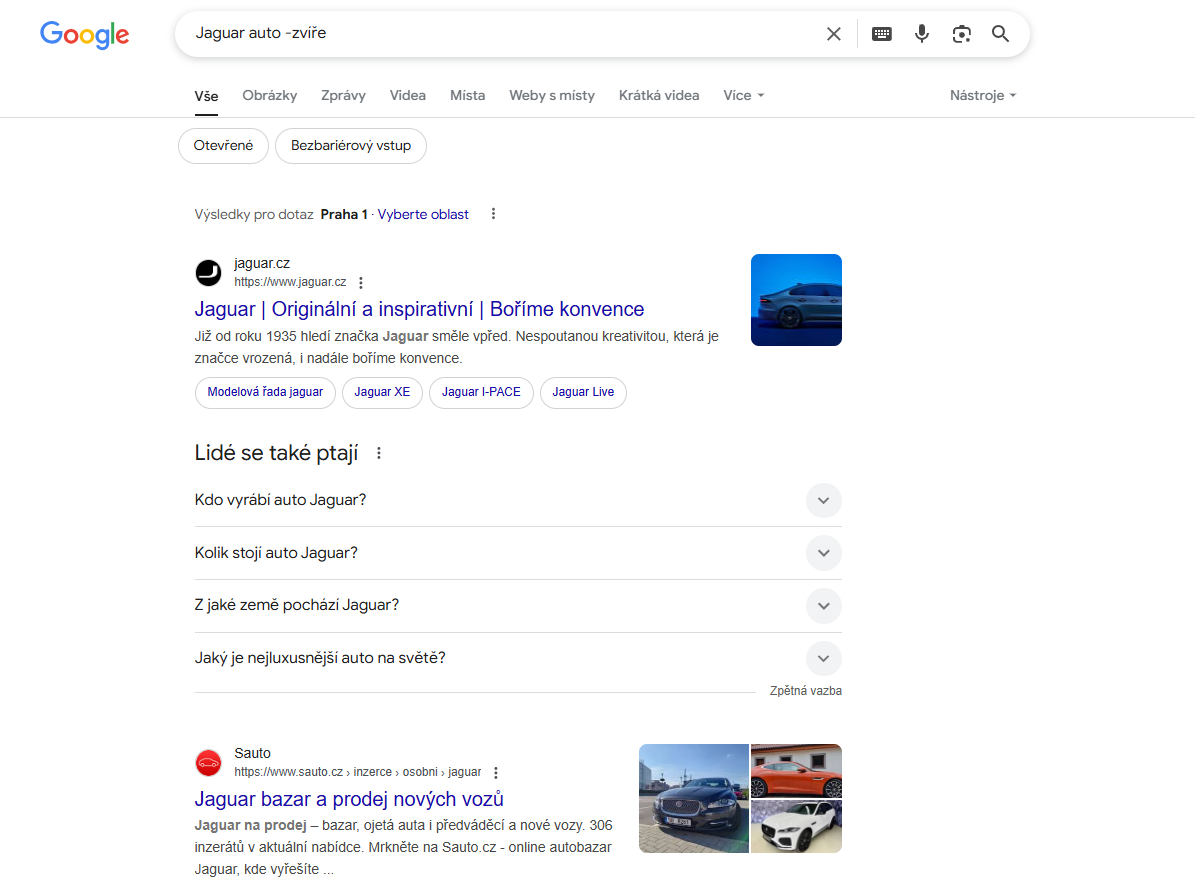Expand Kolik stojí auto Jaguar question
The height and width of the screenshot is (886, 1195).
click(518, 553)
